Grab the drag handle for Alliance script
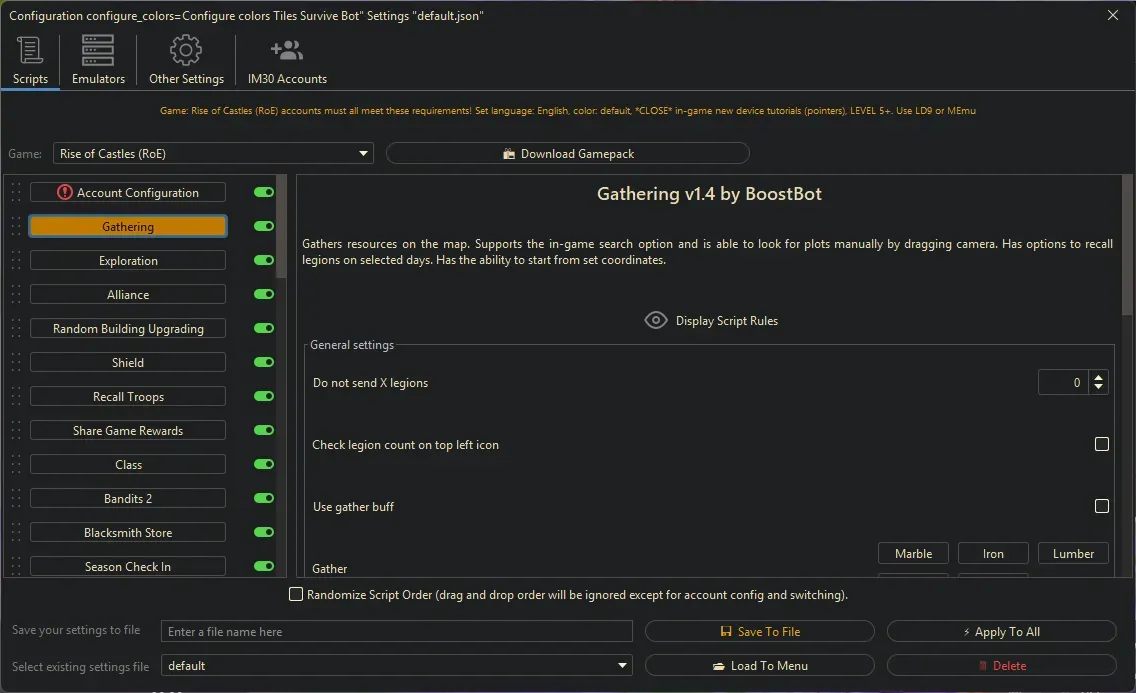1136x693 pixels. 16,295
